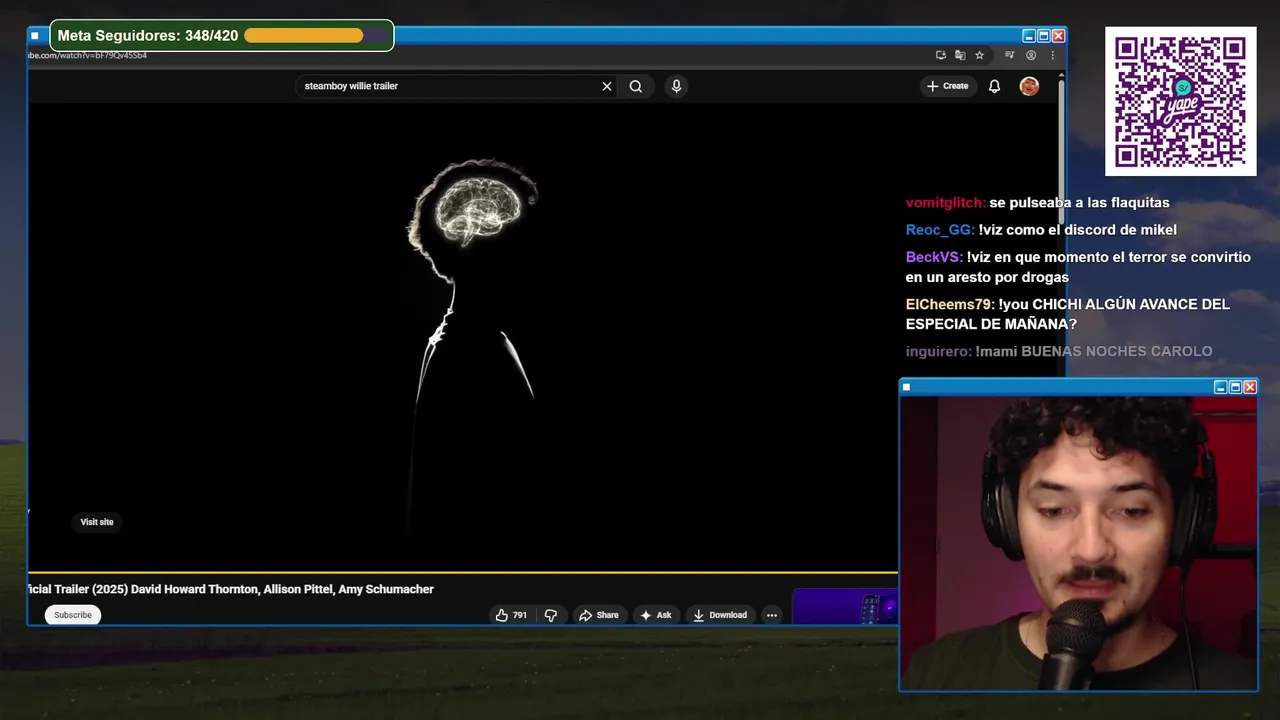
Task: Click username vomitglitch in chat
Action: 945,203
